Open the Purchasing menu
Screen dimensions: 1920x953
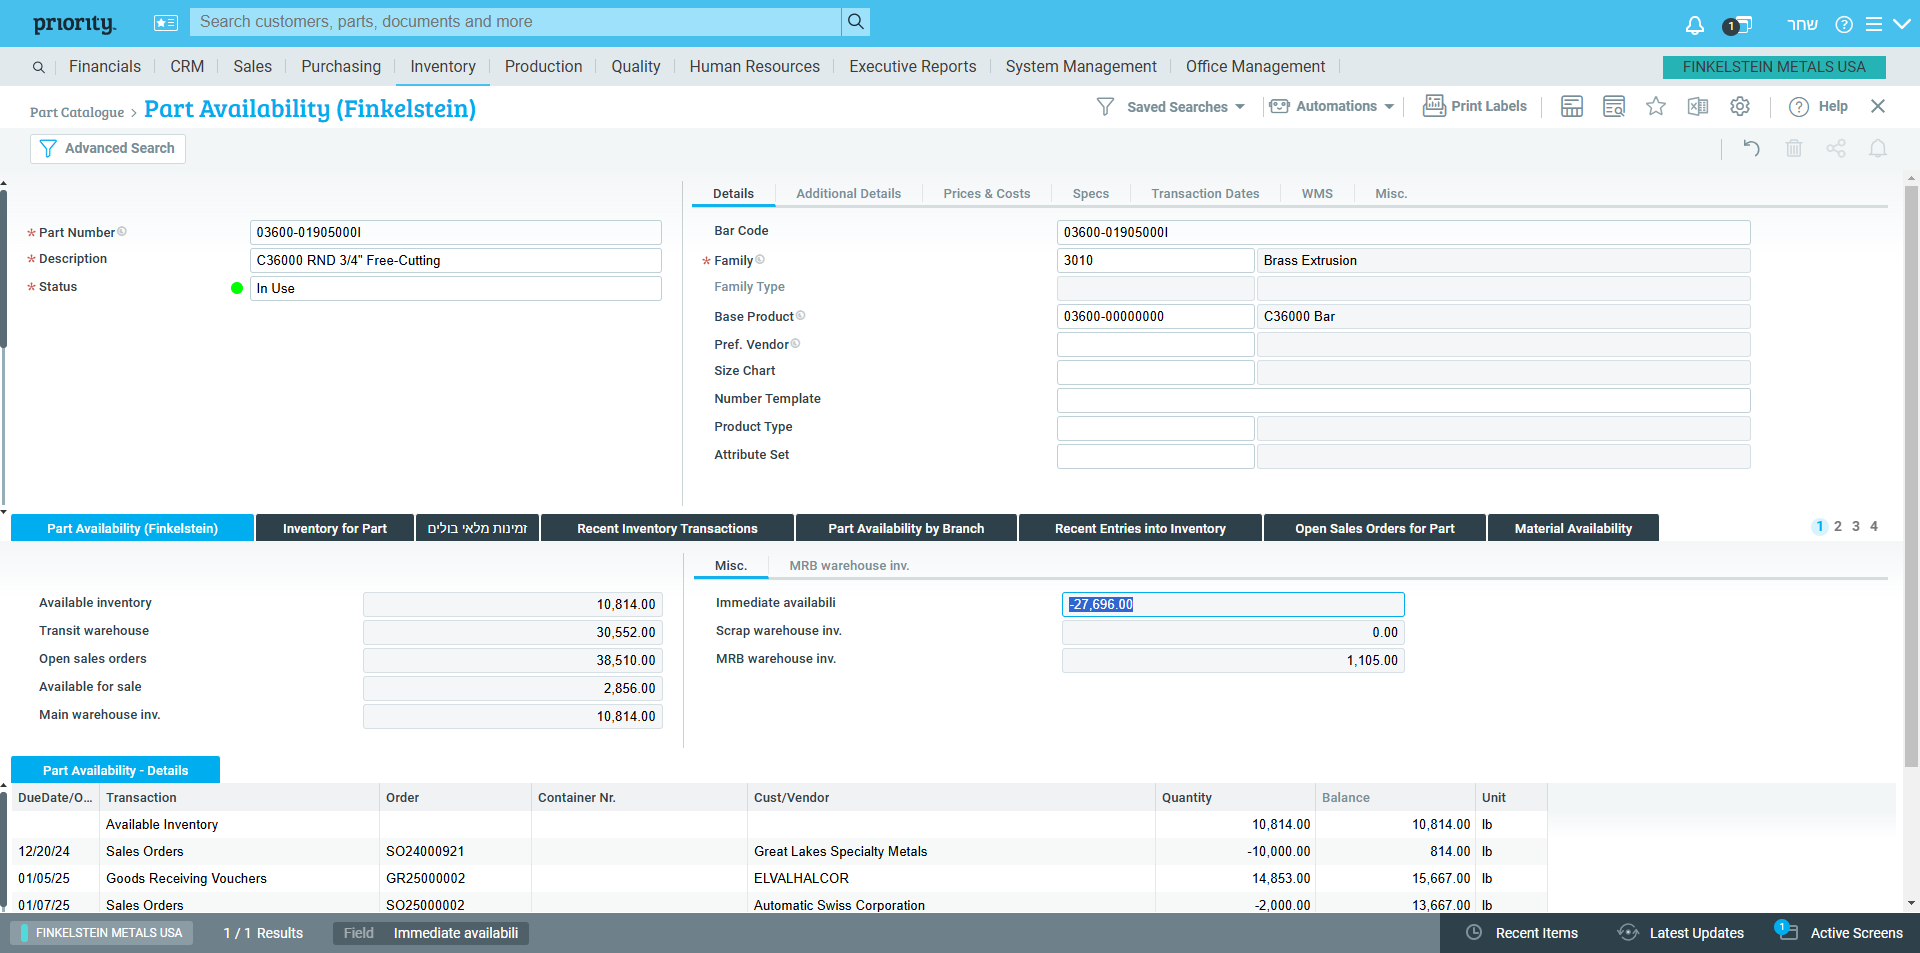click(341, 66)
